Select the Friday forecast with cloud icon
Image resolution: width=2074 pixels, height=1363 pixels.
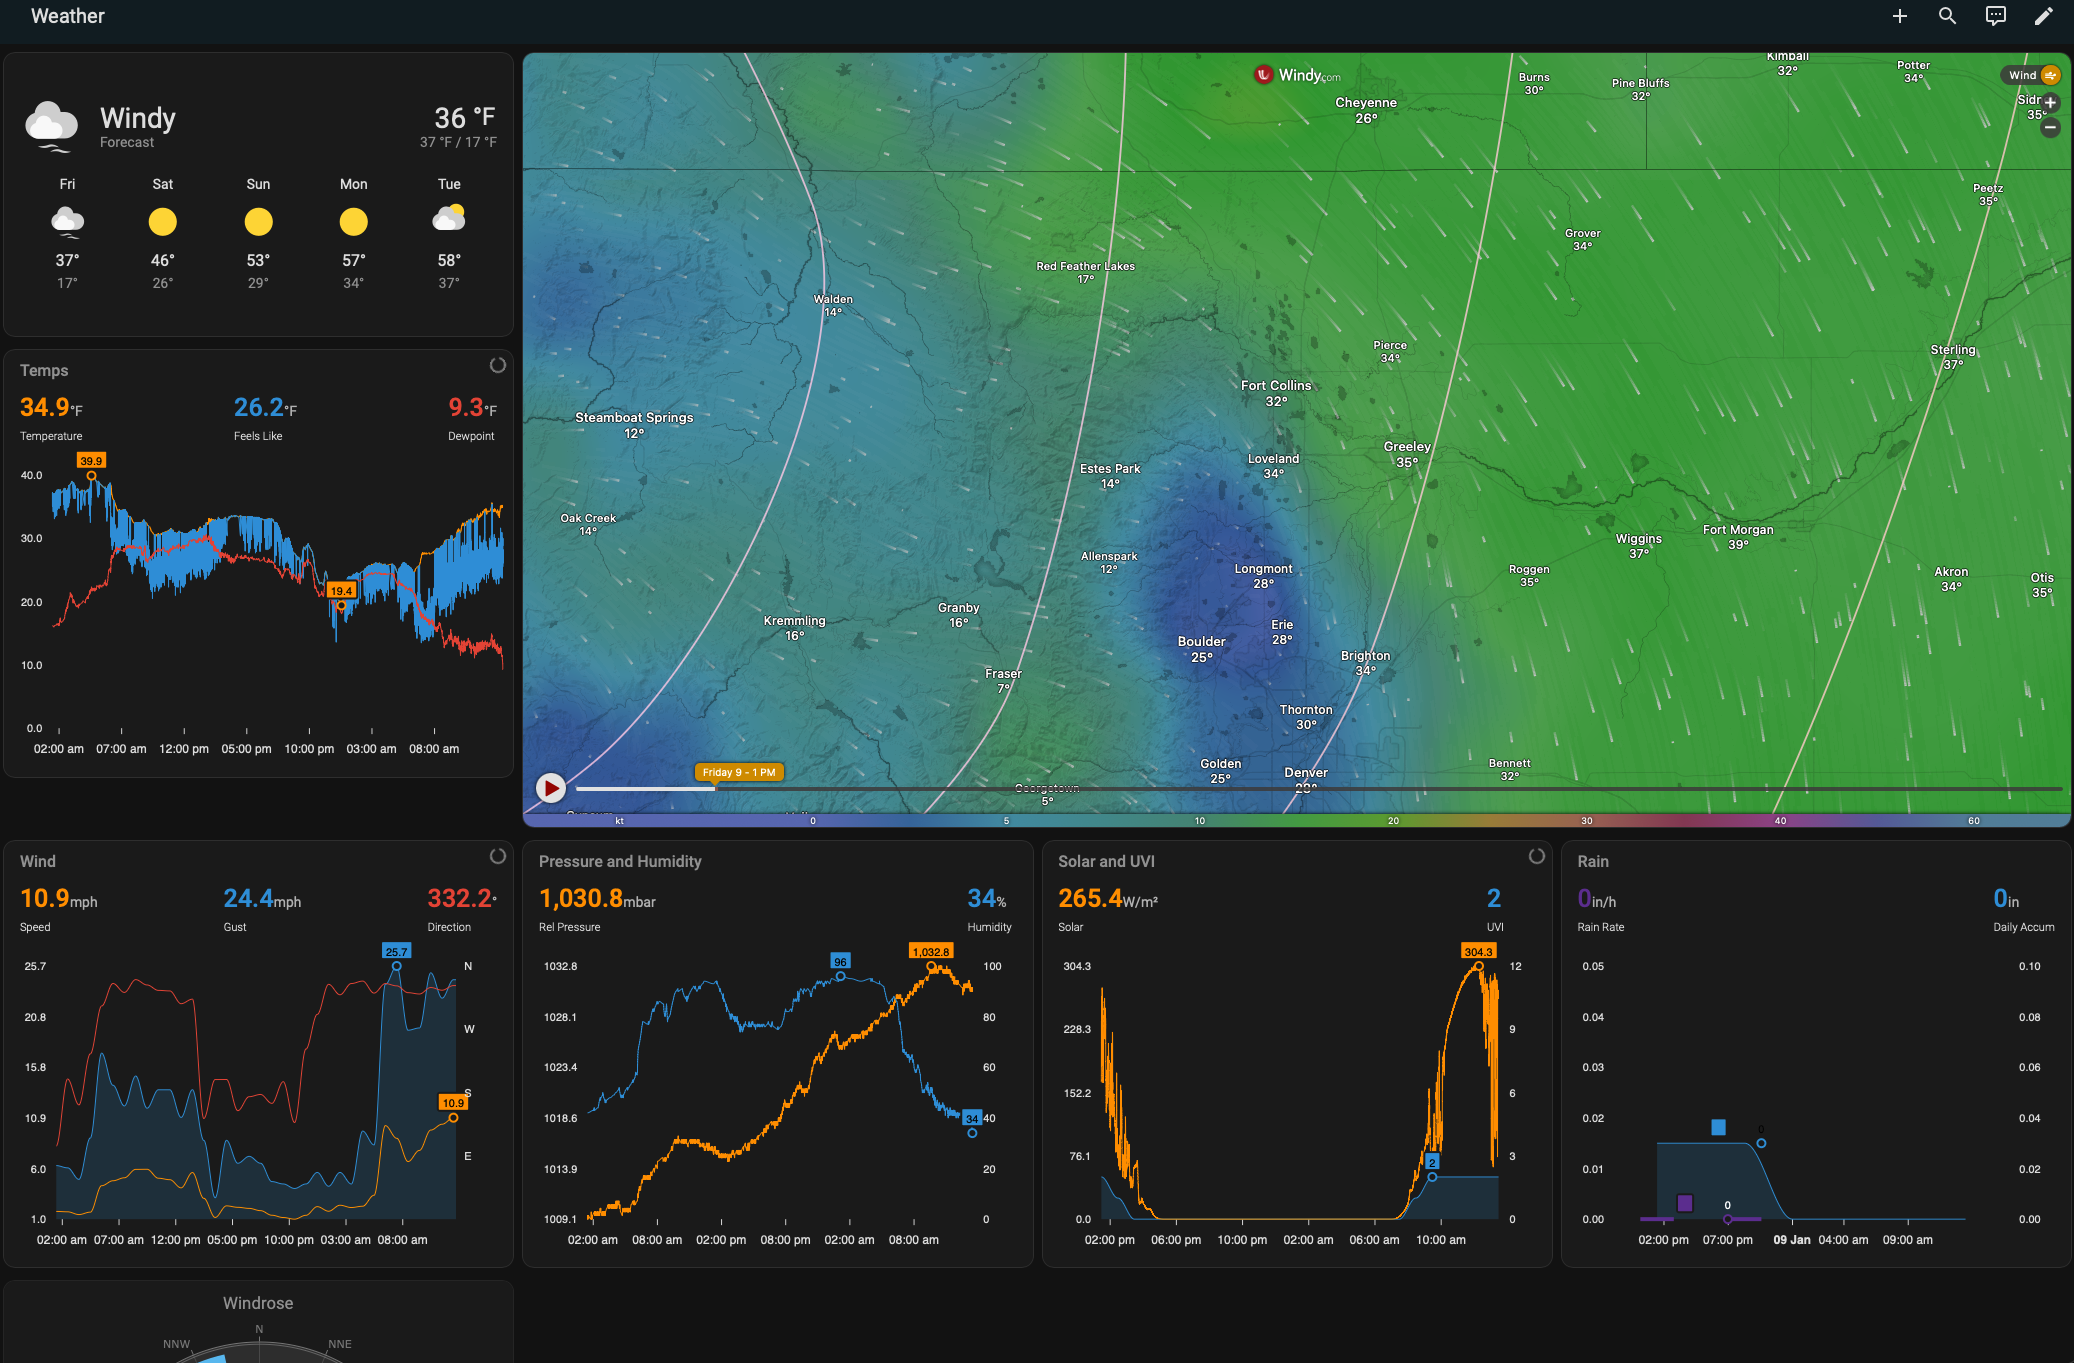pos(66,220)
